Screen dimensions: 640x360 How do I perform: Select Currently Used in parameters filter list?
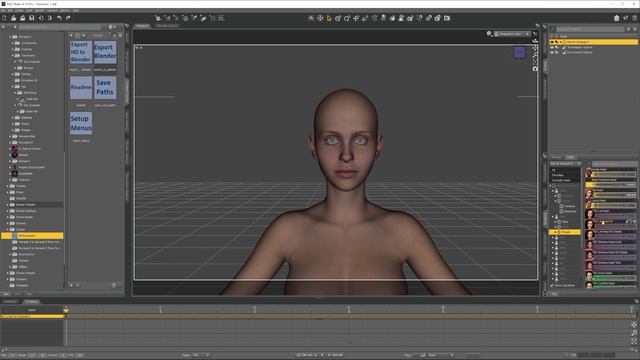click(x=561, y=180)
